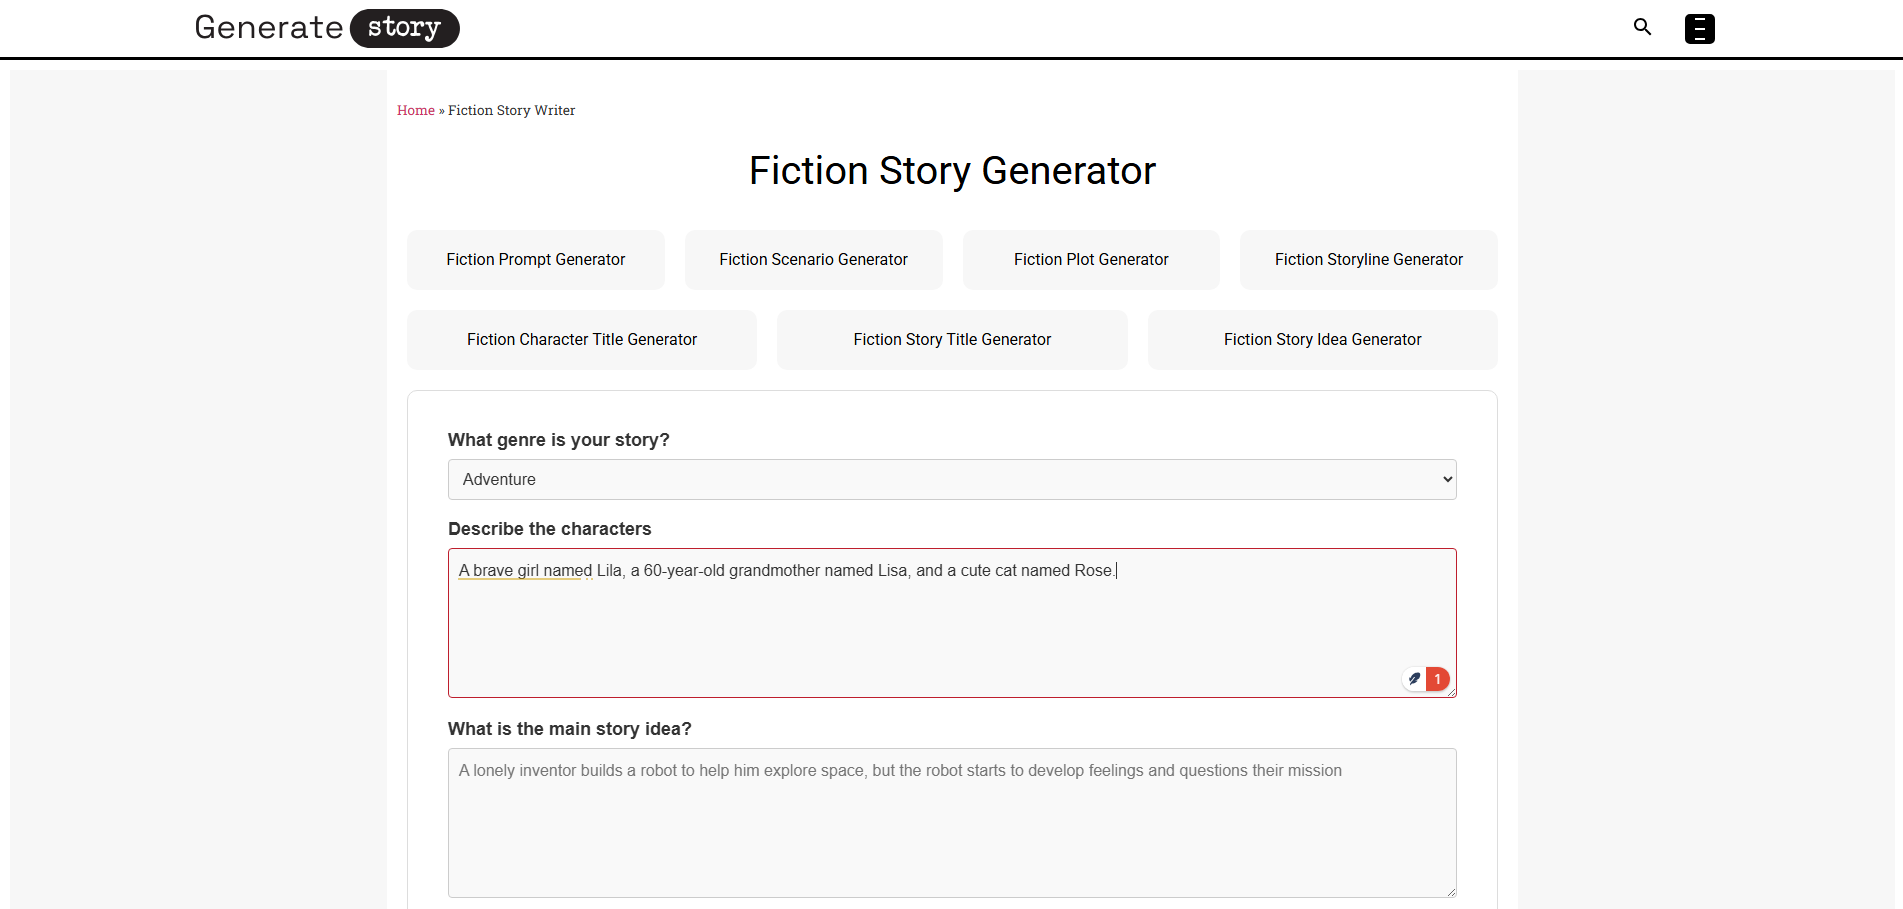Click the "story" pill in the header logo
The height and width of the screenshot is (909, 1903).
click(x=403, y=28)
